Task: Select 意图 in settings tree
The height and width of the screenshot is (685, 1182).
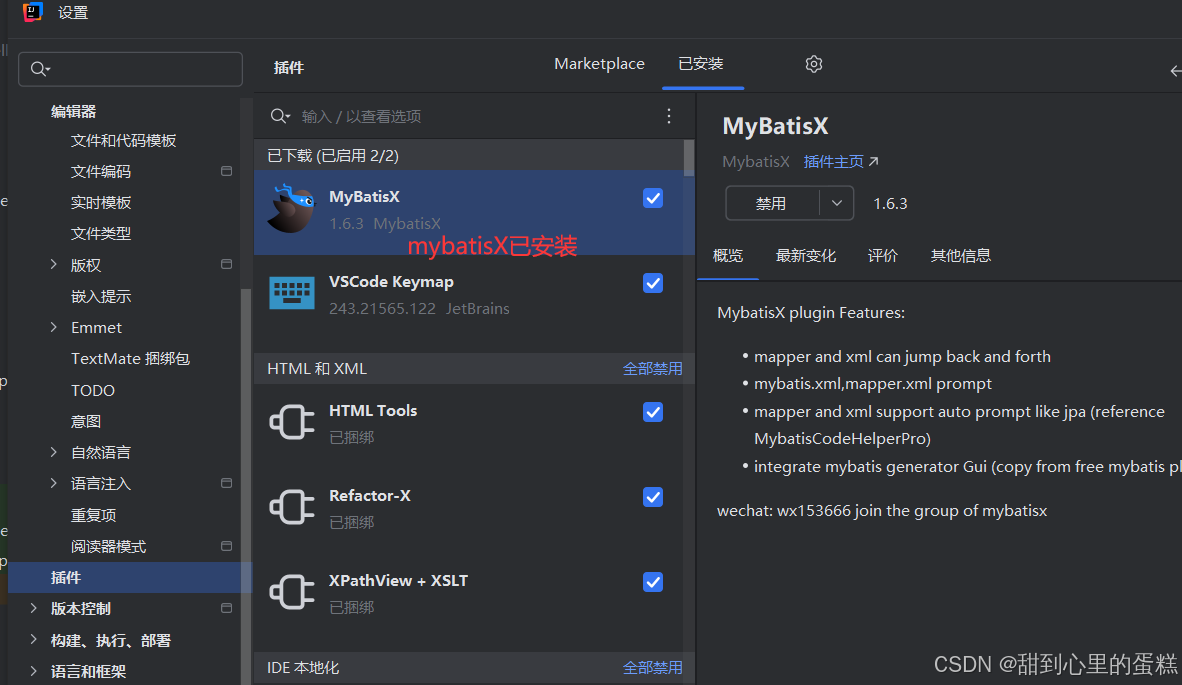Action: [86, 421]
